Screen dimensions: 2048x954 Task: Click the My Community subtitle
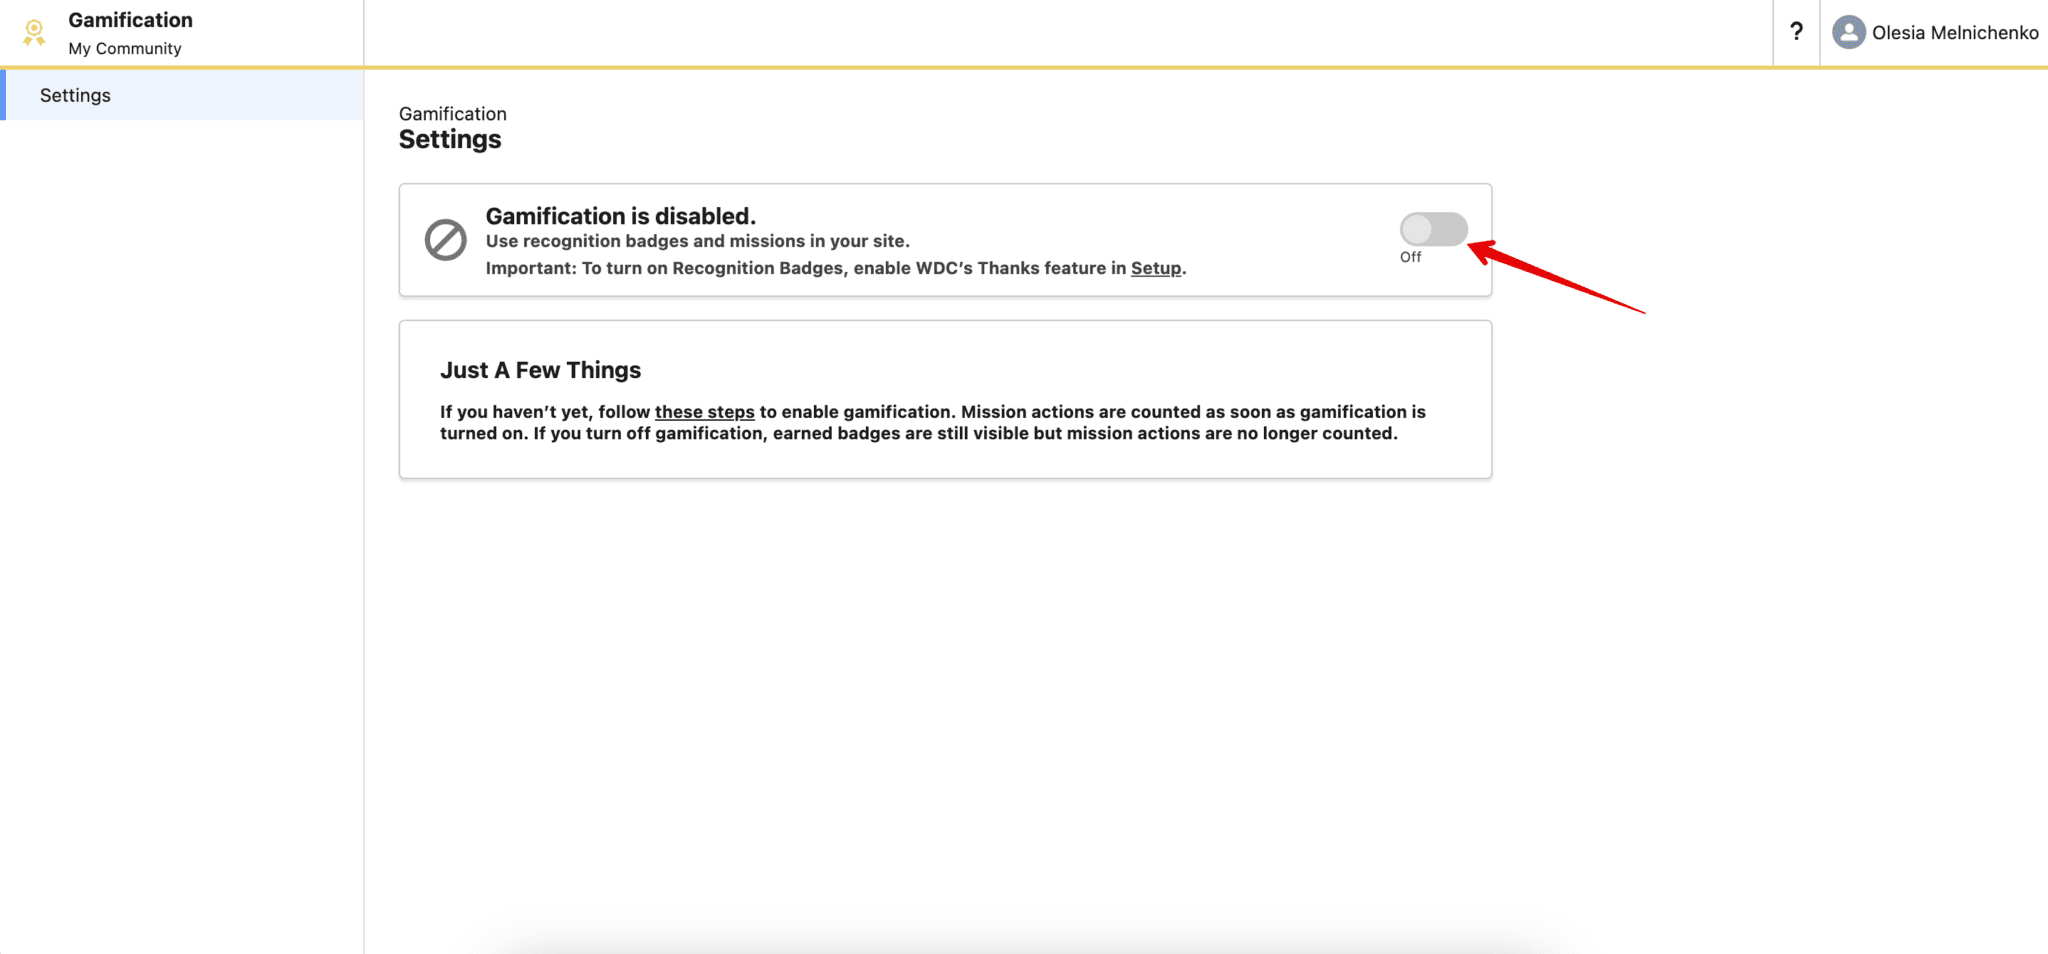(125, 48)
